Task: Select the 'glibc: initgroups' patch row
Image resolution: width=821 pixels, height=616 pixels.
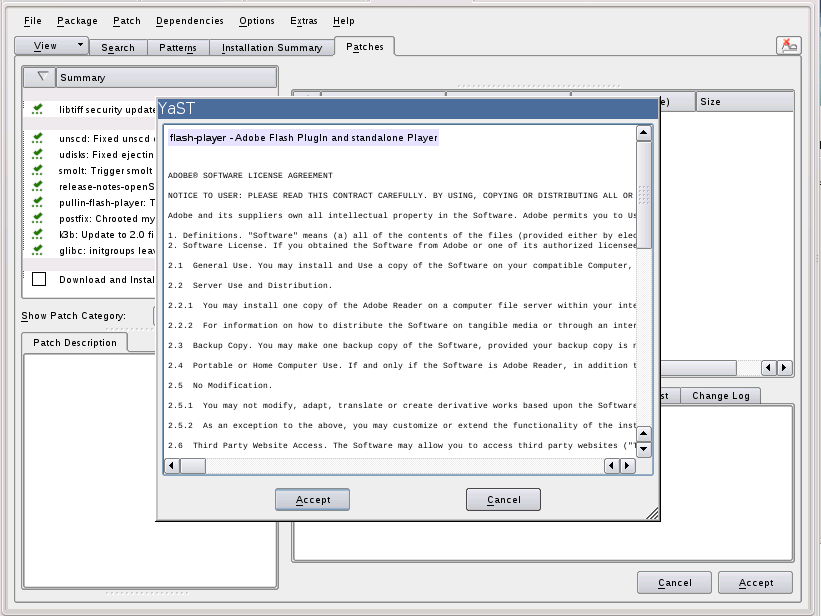Action: [90, 250]
